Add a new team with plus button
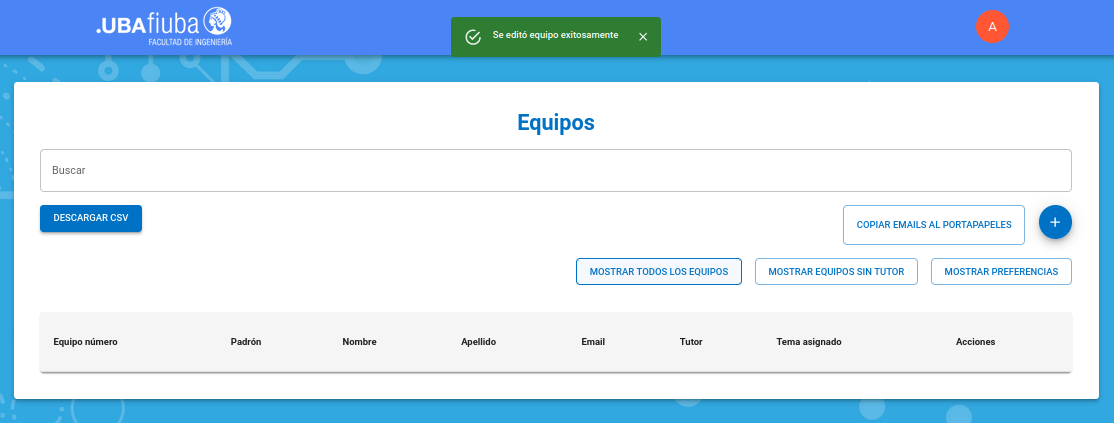Image resolution: width=1114 pixels, height=423 pixels. (1055, 222)
